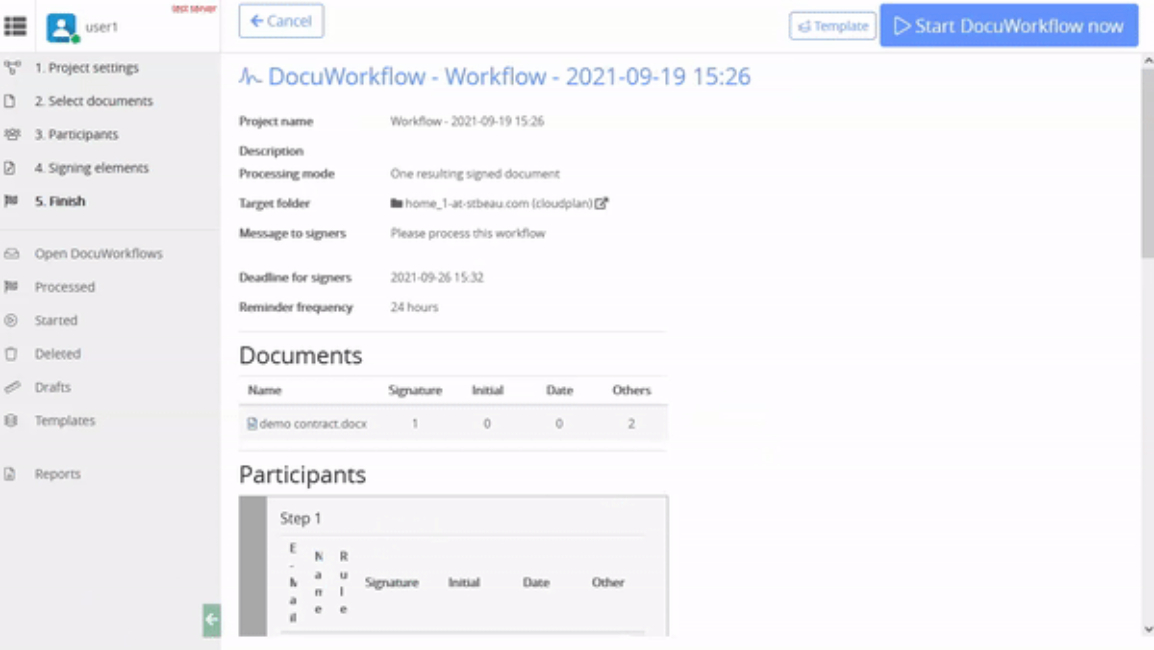Click the '24 hours' reminder frequency value
Screen dimensions: 1154x650
pyautogui.click(x=414, y=307)
